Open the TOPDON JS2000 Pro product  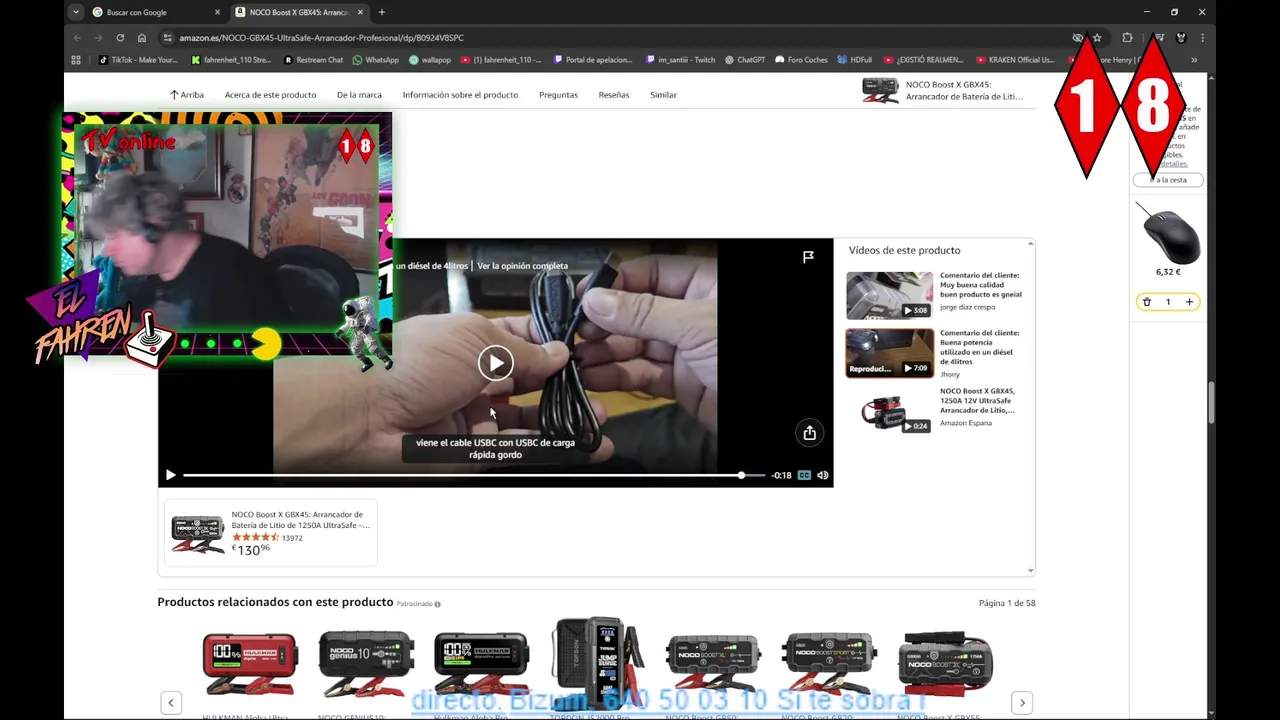tap(598, 662)
